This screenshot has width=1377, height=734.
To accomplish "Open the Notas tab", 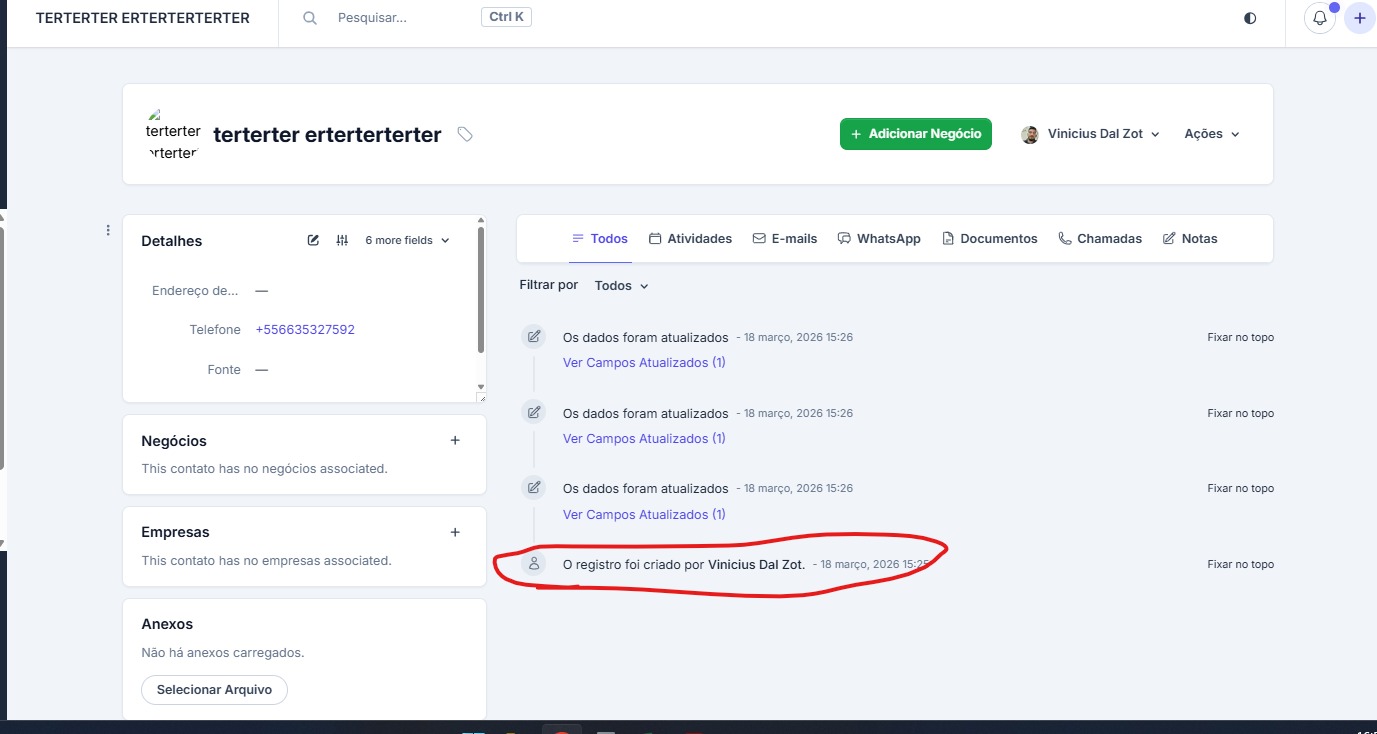I will click(1190, 239).
